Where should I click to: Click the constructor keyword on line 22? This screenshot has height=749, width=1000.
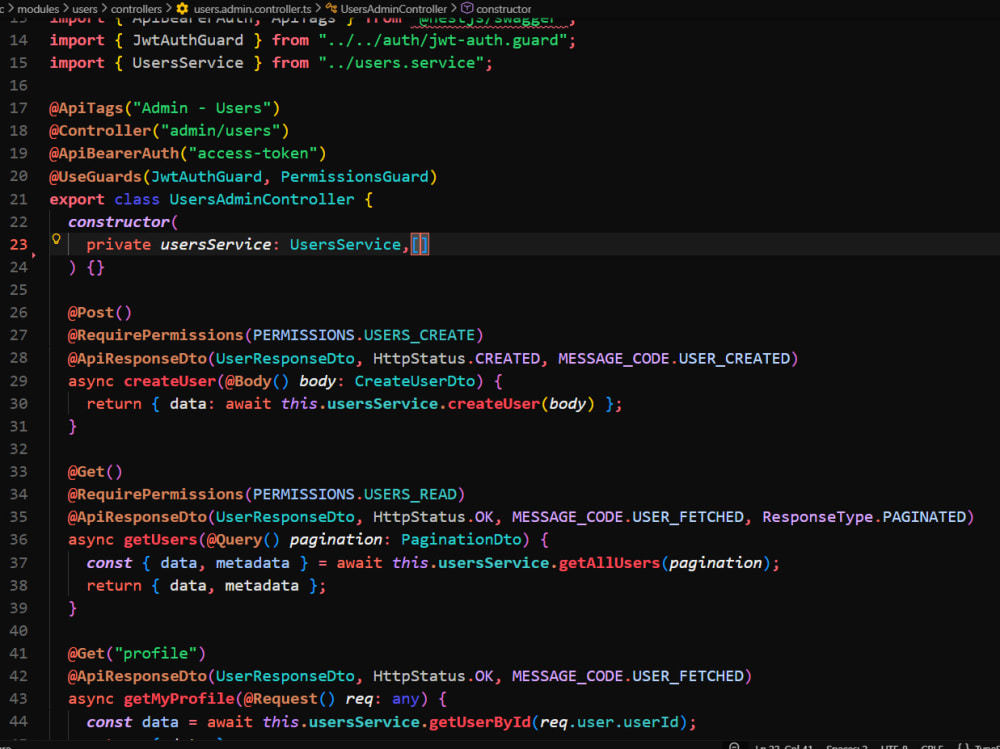(119, 222)
